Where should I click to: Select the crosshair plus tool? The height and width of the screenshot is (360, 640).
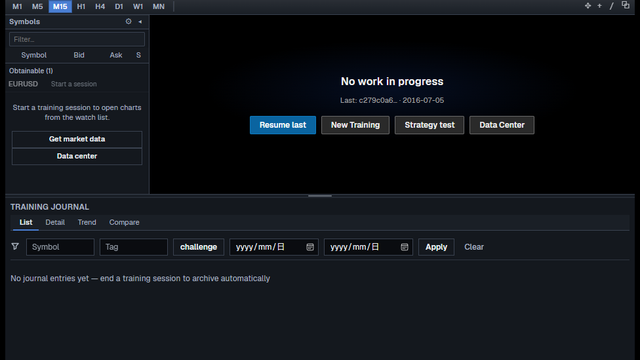pos(600,6)
